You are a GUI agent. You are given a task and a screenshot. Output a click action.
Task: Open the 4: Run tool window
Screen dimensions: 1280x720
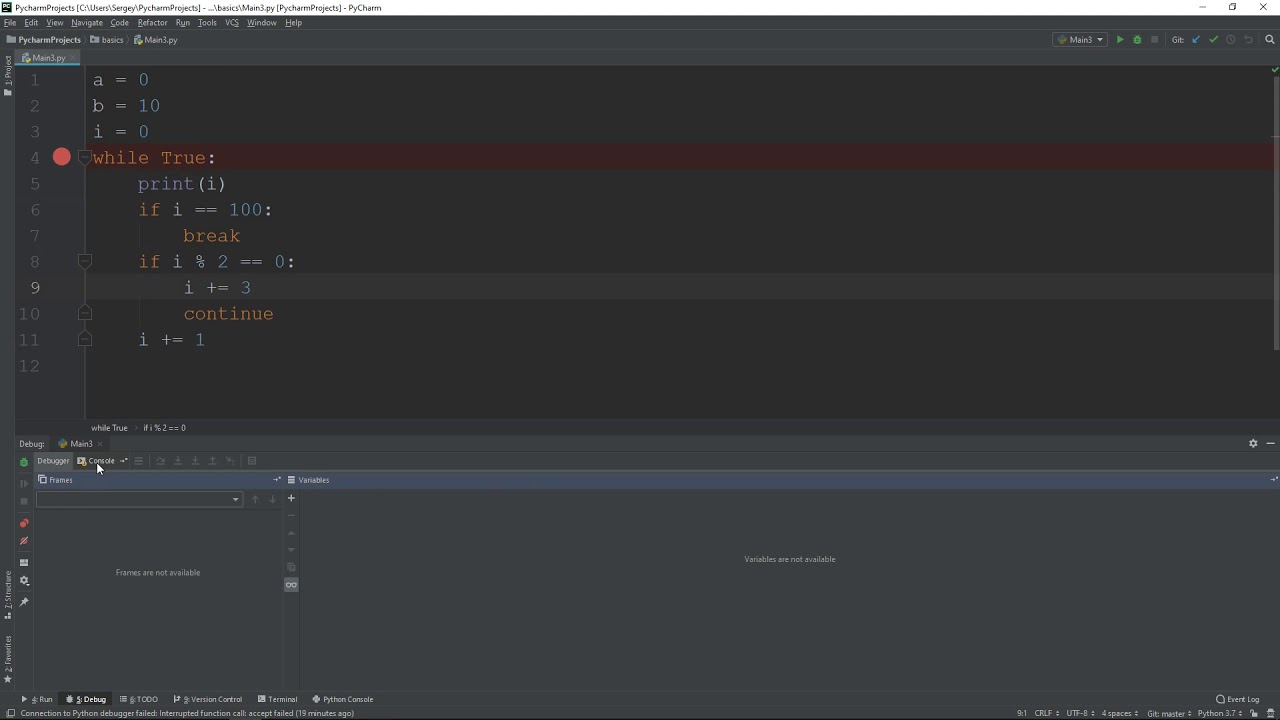(37, 699)
